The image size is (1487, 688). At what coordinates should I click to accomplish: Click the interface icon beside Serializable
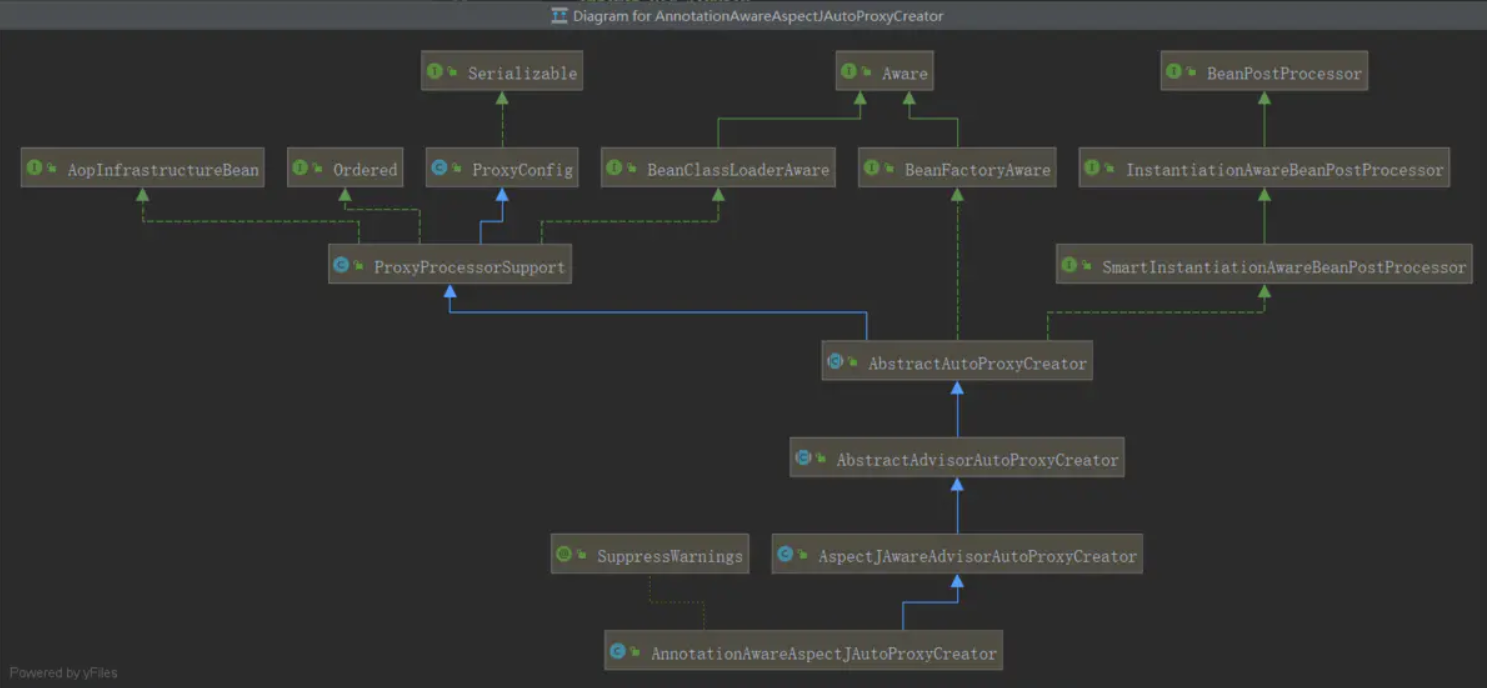[x=435, y=72]
